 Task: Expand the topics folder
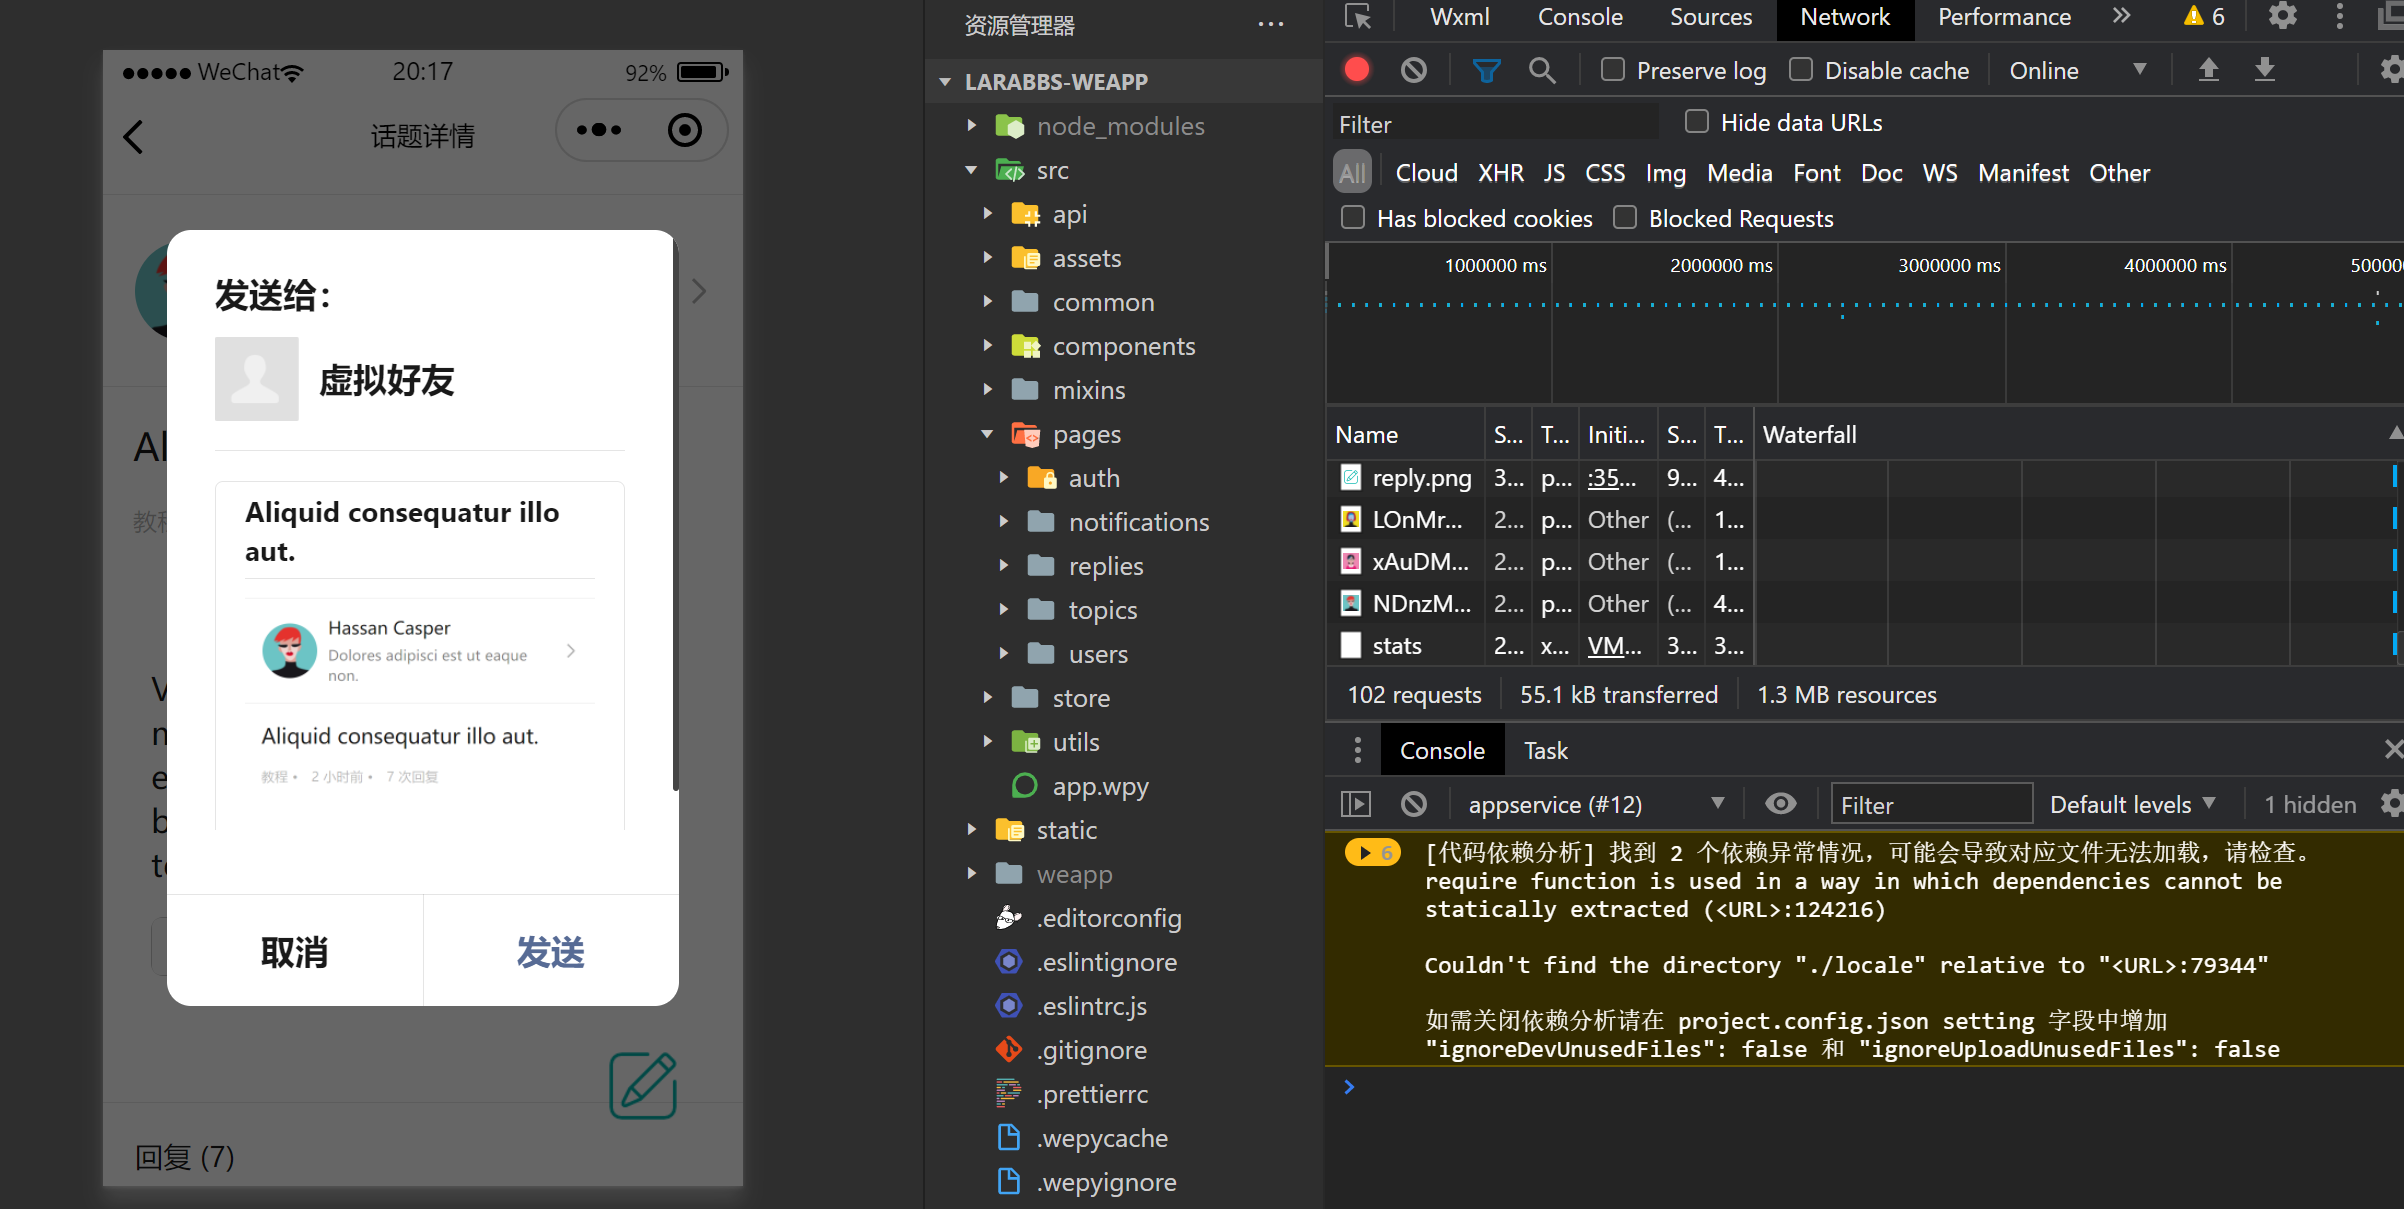point(1003,610)
